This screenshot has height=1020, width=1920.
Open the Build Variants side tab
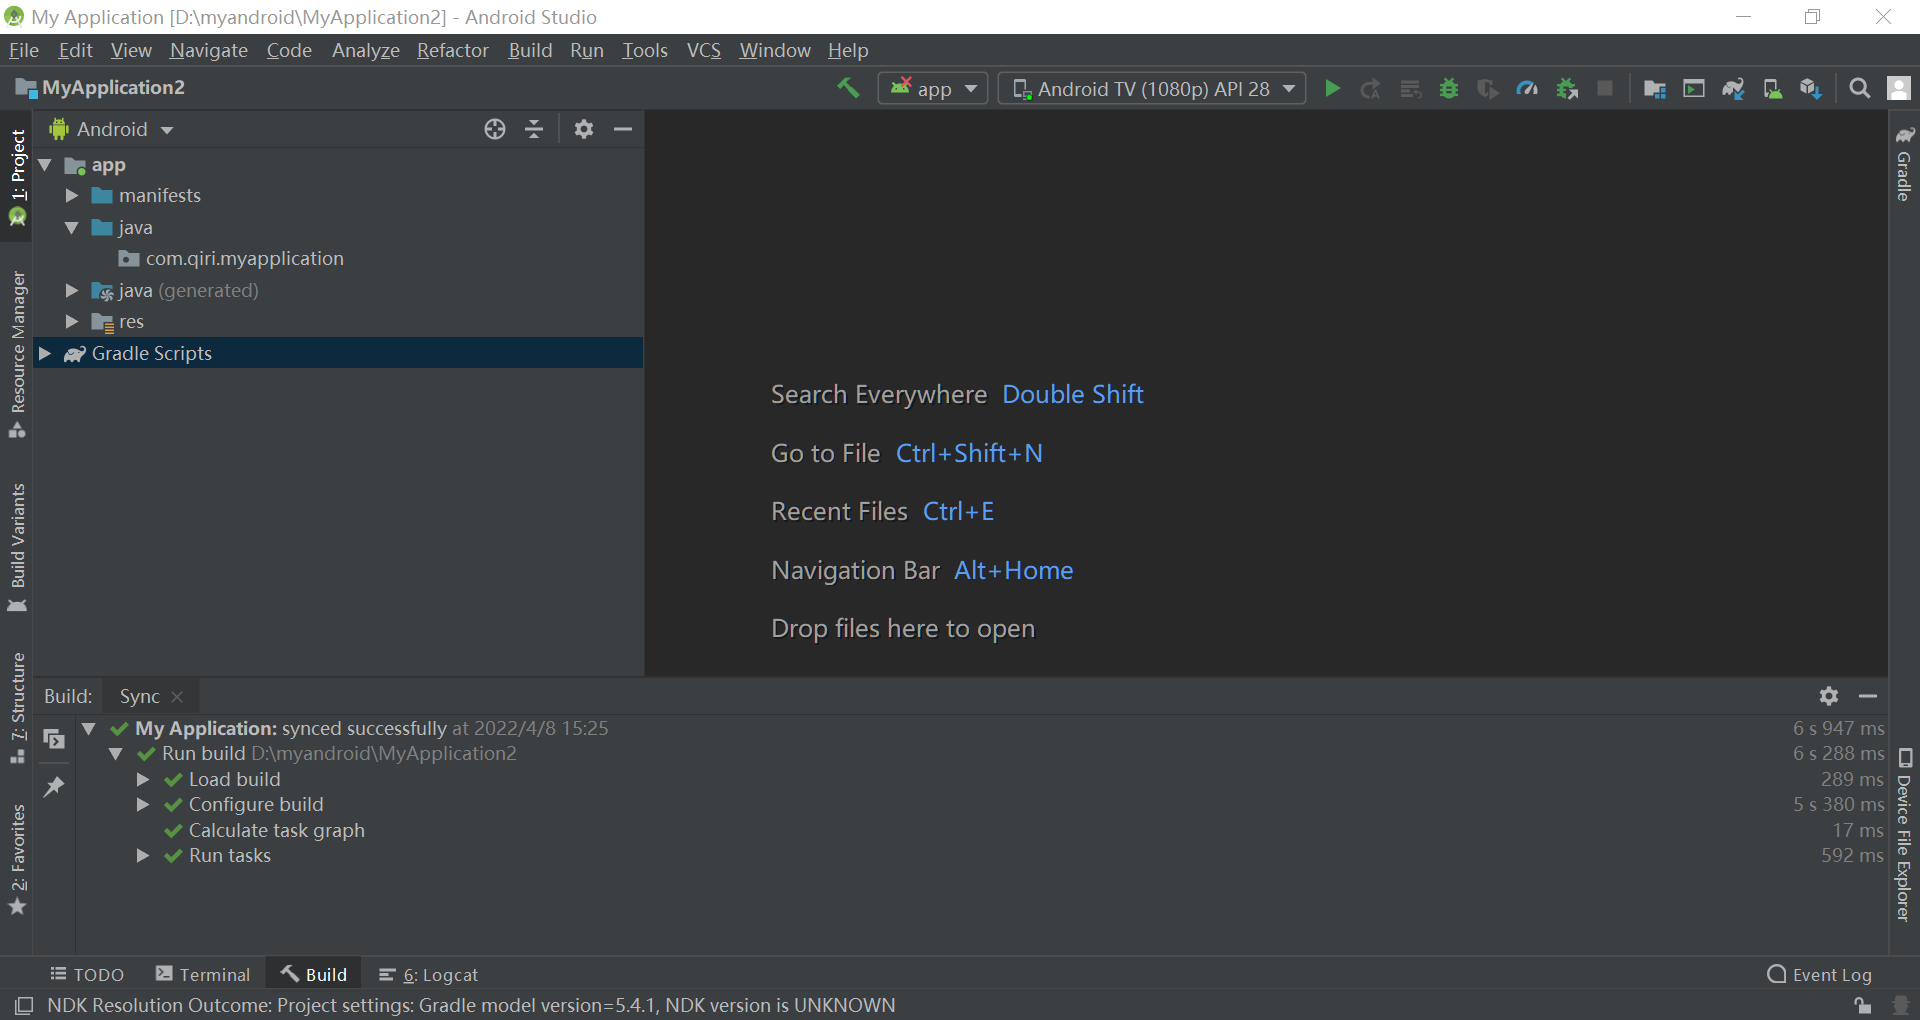[x=18, y=548]
